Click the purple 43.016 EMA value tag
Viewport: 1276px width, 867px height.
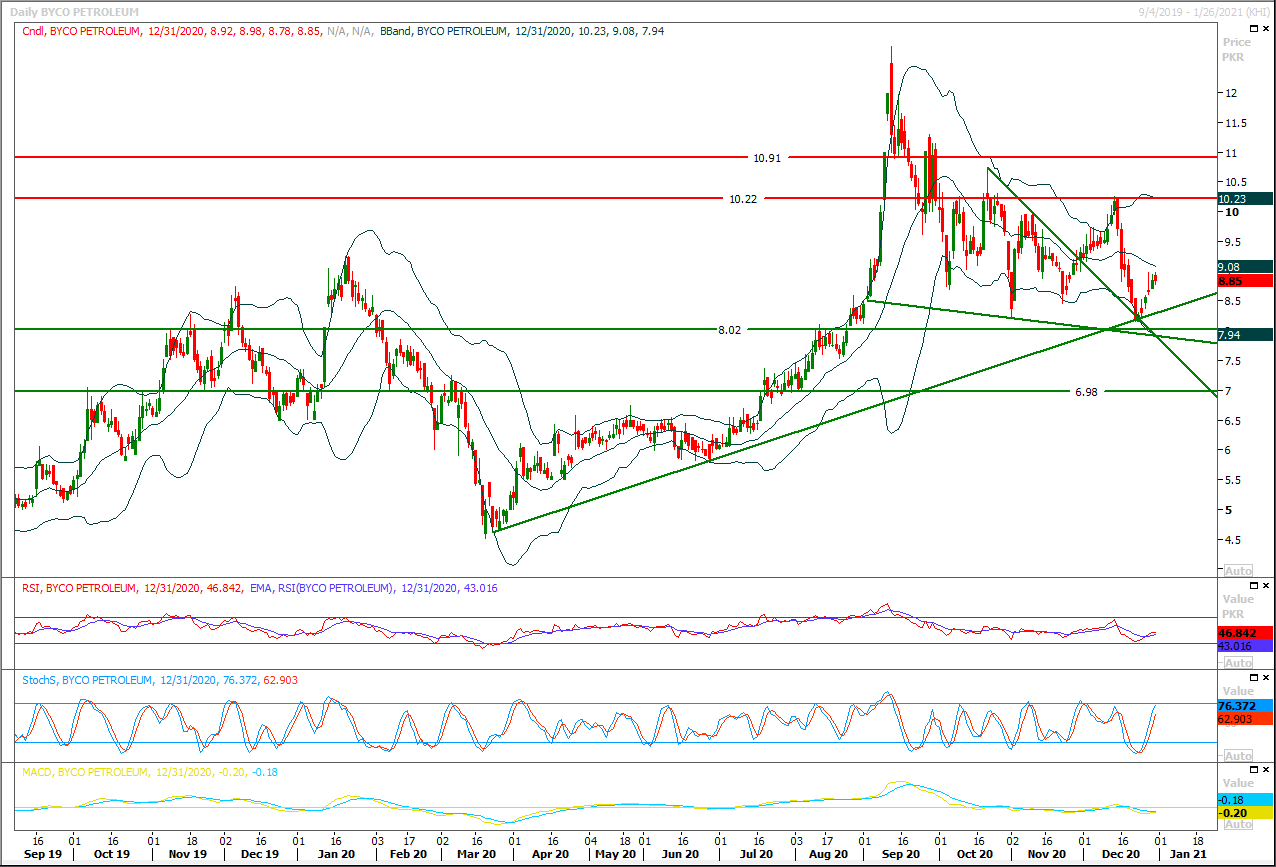coord(1244,647)
